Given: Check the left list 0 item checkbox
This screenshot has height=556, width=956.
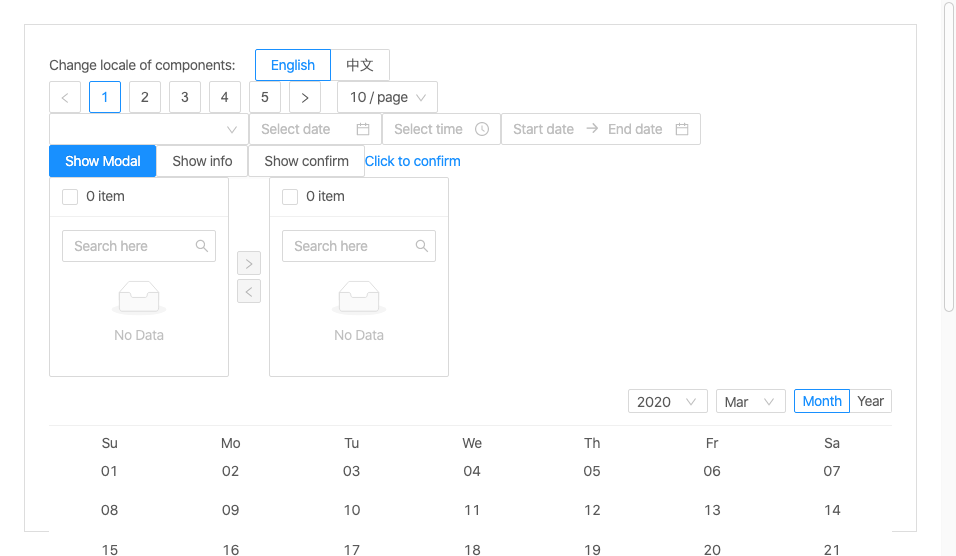Looking at the screenshot, I should click(70, 197).
